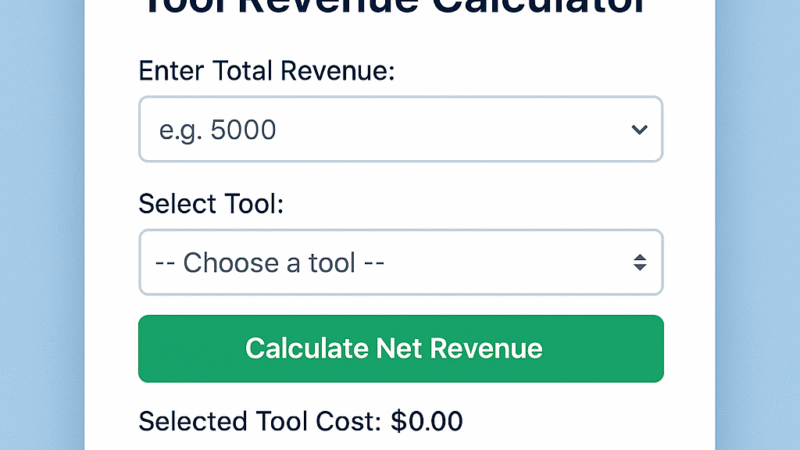Screen dimensions: 800x450
Task: Open the Choose a tool dropdown
Action: pos(400,263)
